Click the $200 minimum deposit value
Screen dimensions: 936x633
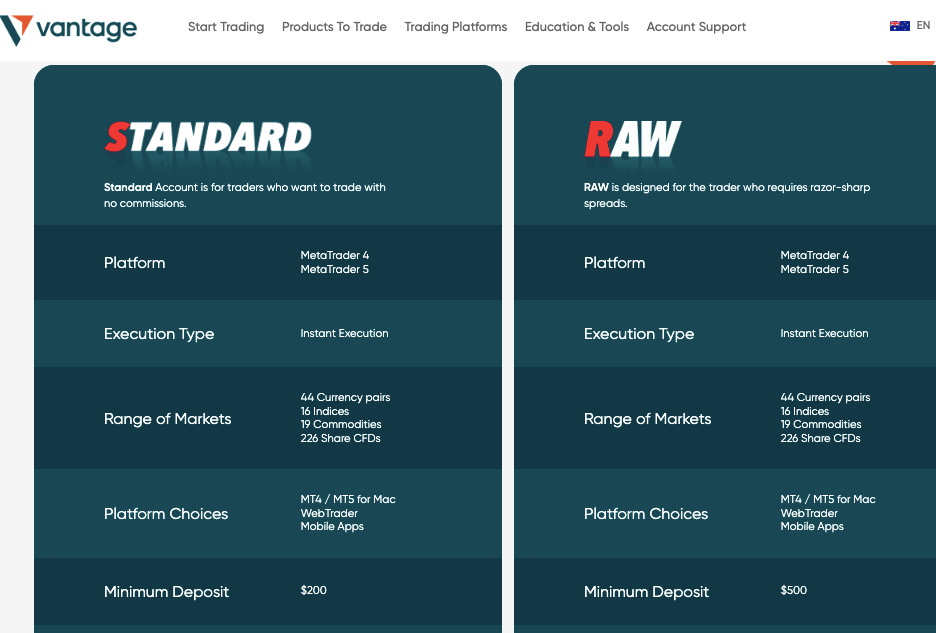coord(313,590)
